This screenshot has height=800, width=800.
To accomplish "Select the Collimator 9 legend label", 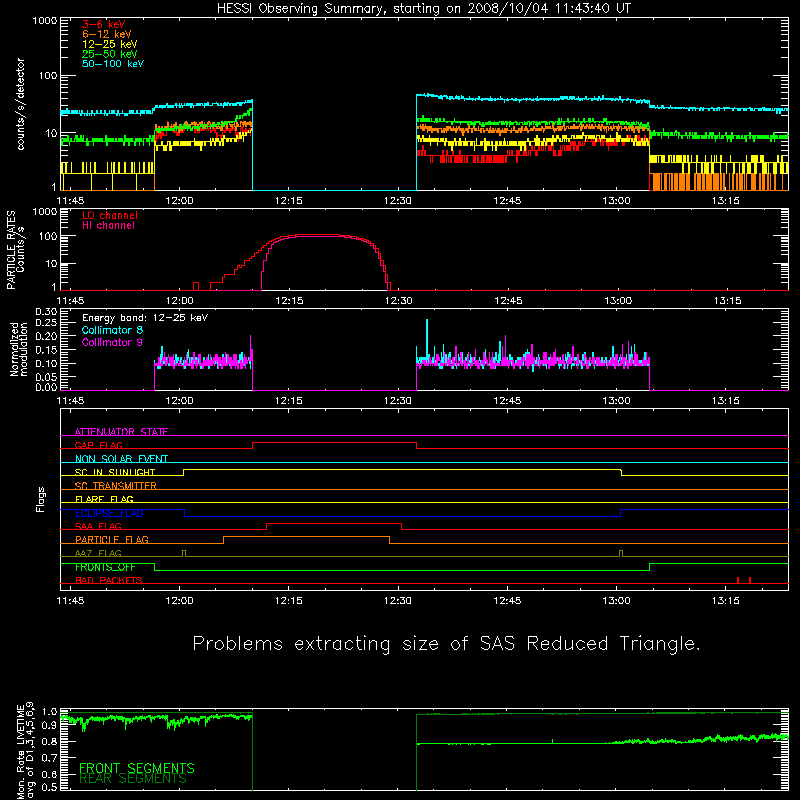I will [112, 342].
